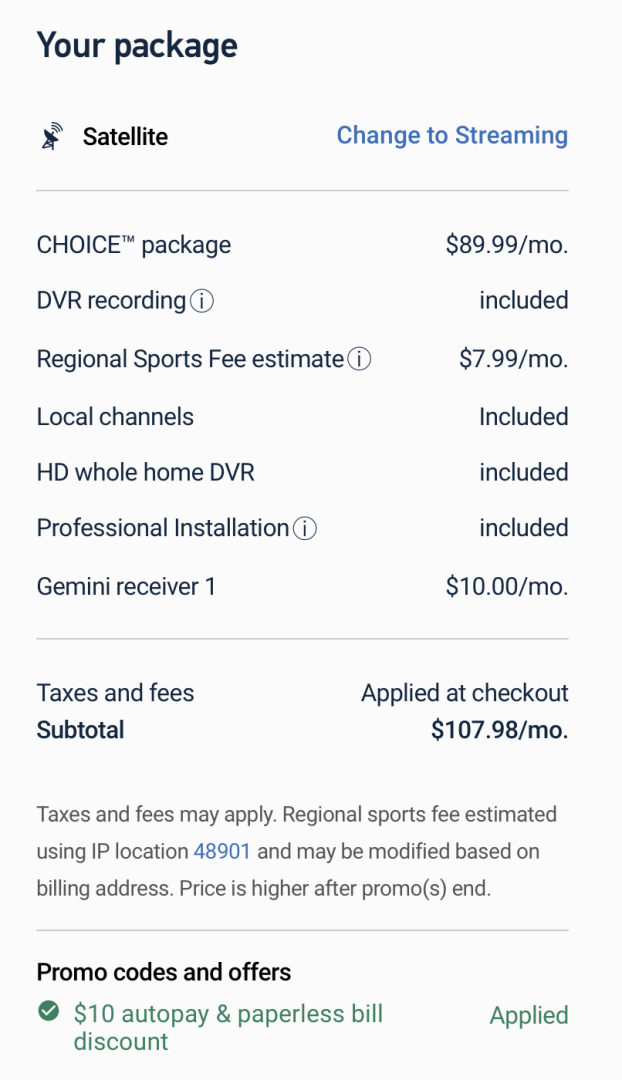Click the Promo codes and offers heading

coord(164,972)
